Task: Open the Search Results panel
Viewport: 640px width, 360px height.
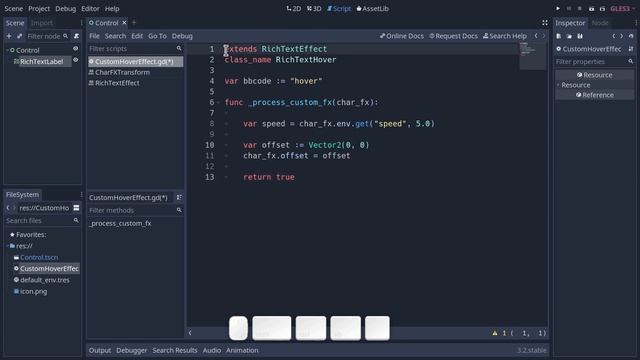Action: (x=175, y=350)
